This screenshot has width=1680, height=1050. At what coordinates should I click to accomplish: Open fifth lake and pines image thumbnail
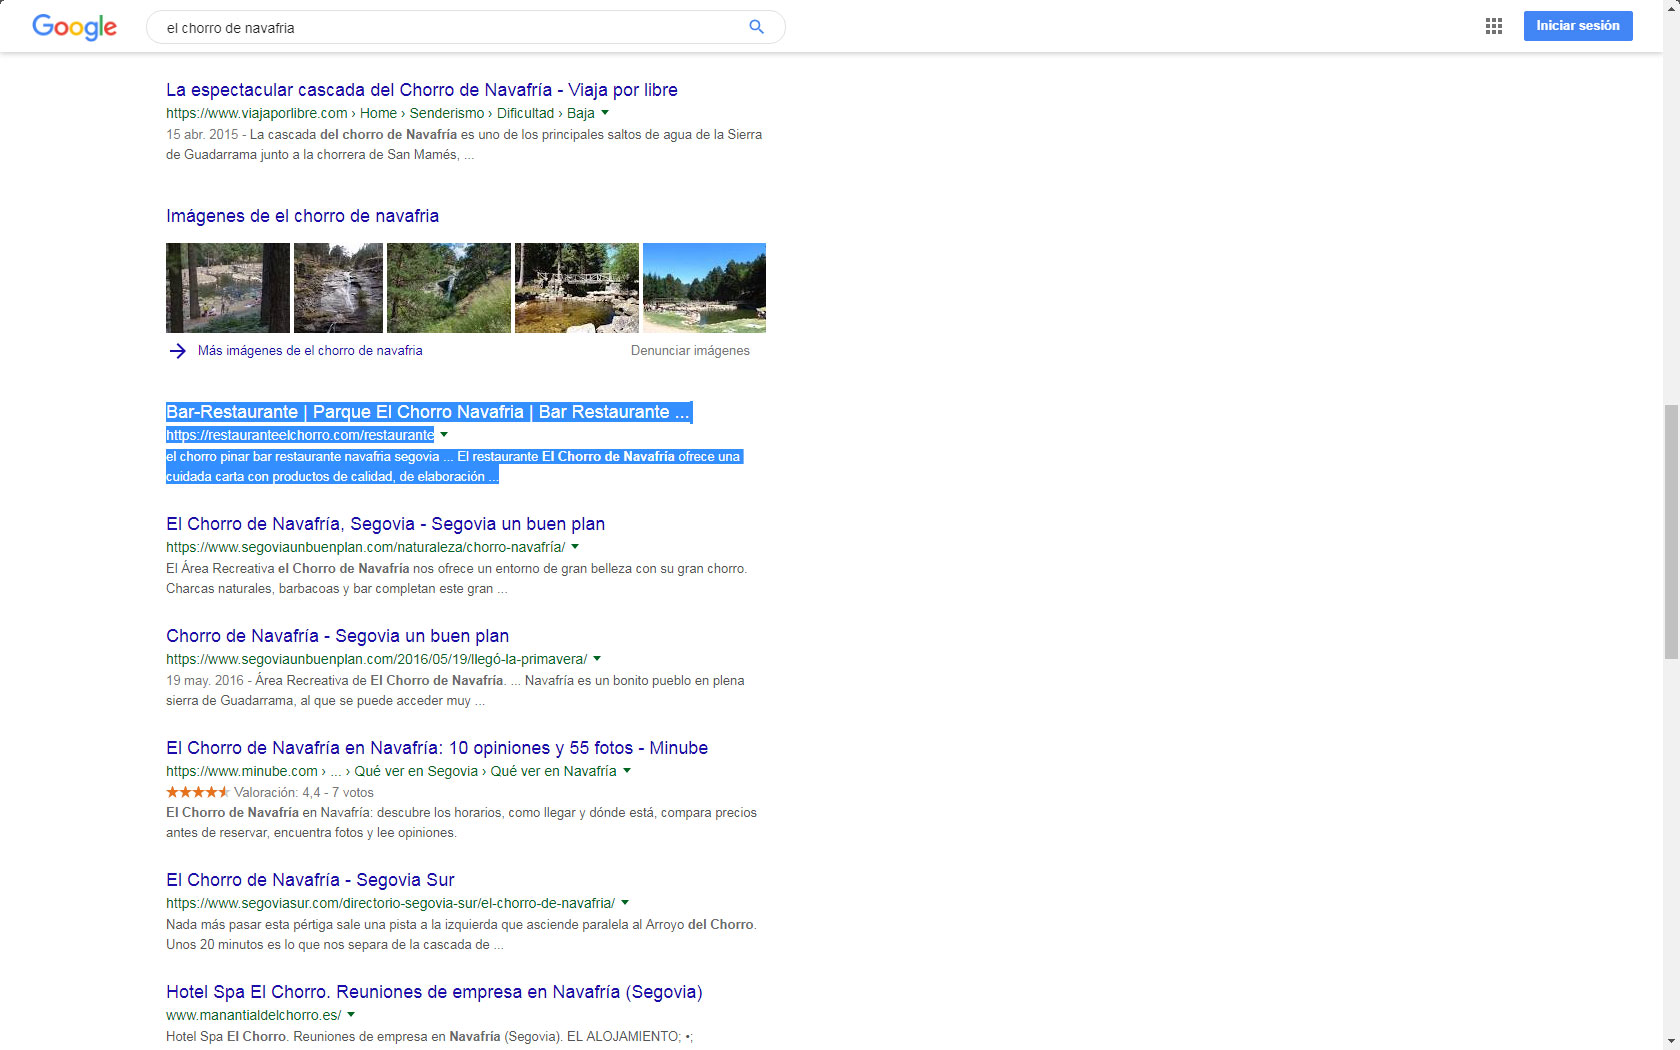tap(704, 288)
